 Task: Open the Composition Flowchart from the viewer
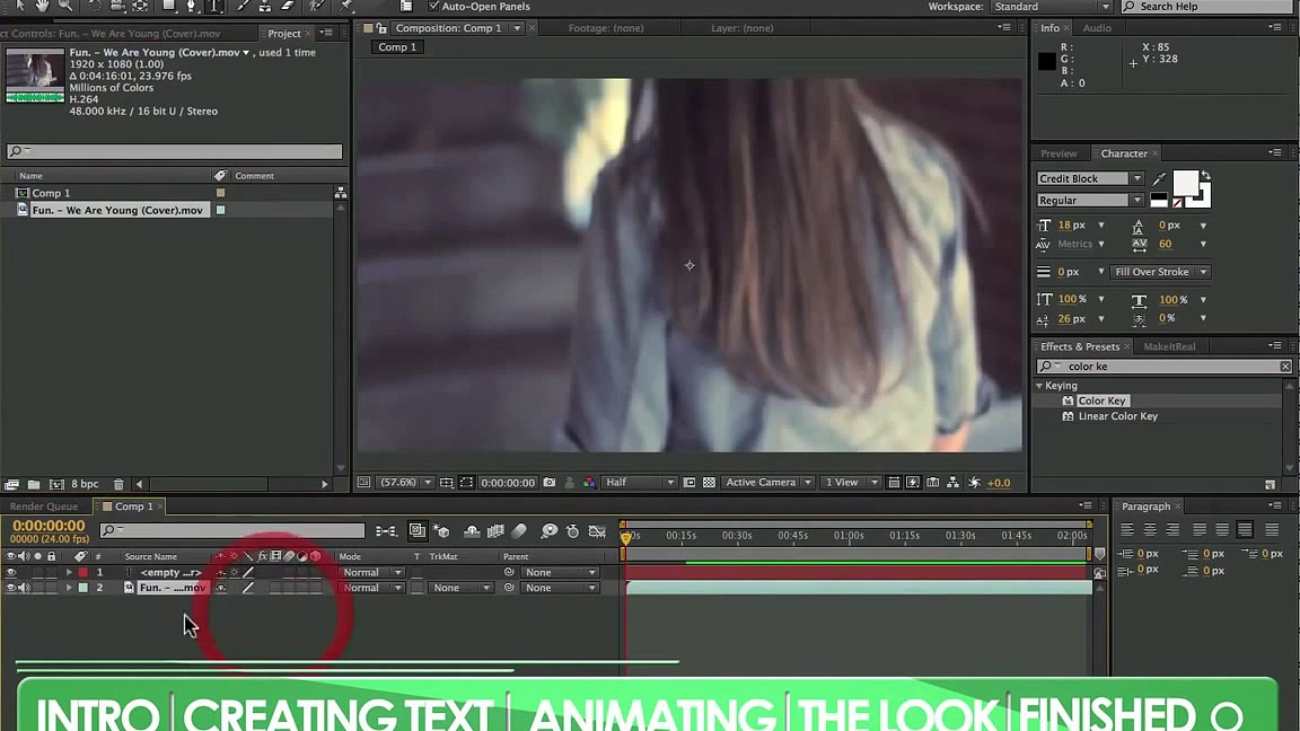(x=953, y=483)
